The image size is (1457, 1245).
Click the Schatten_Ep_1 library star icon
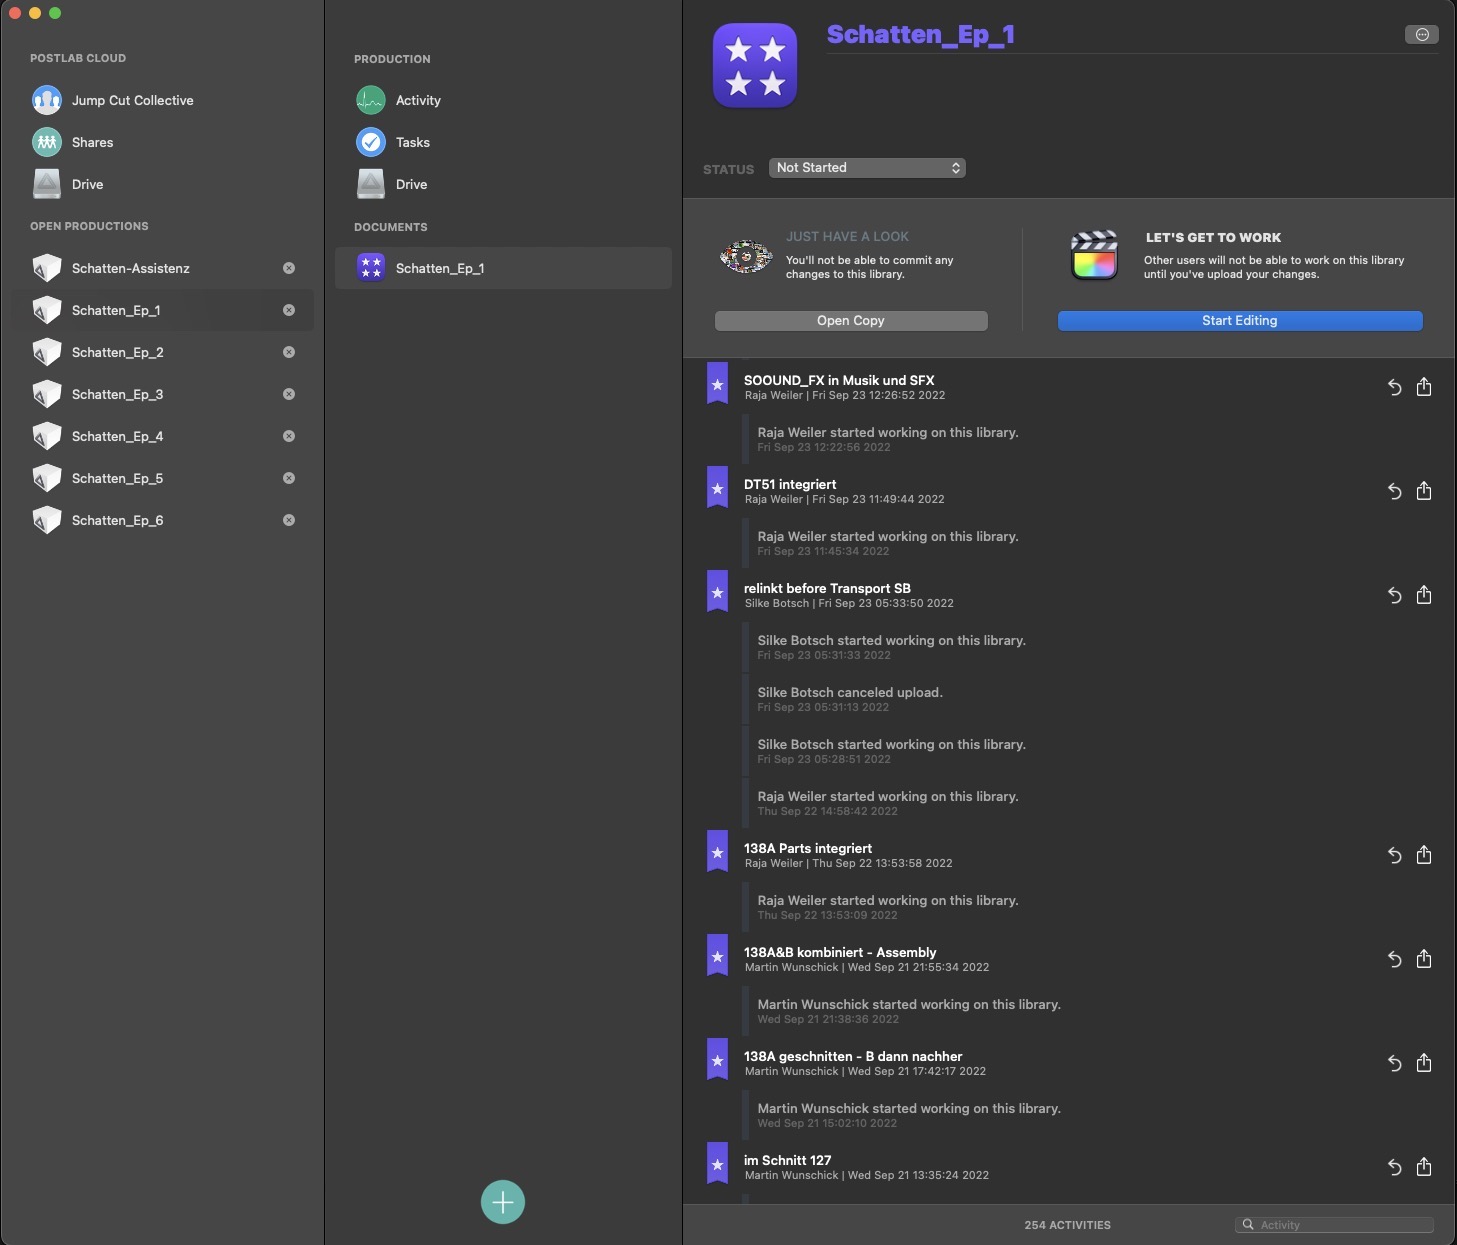click(755, 65)
